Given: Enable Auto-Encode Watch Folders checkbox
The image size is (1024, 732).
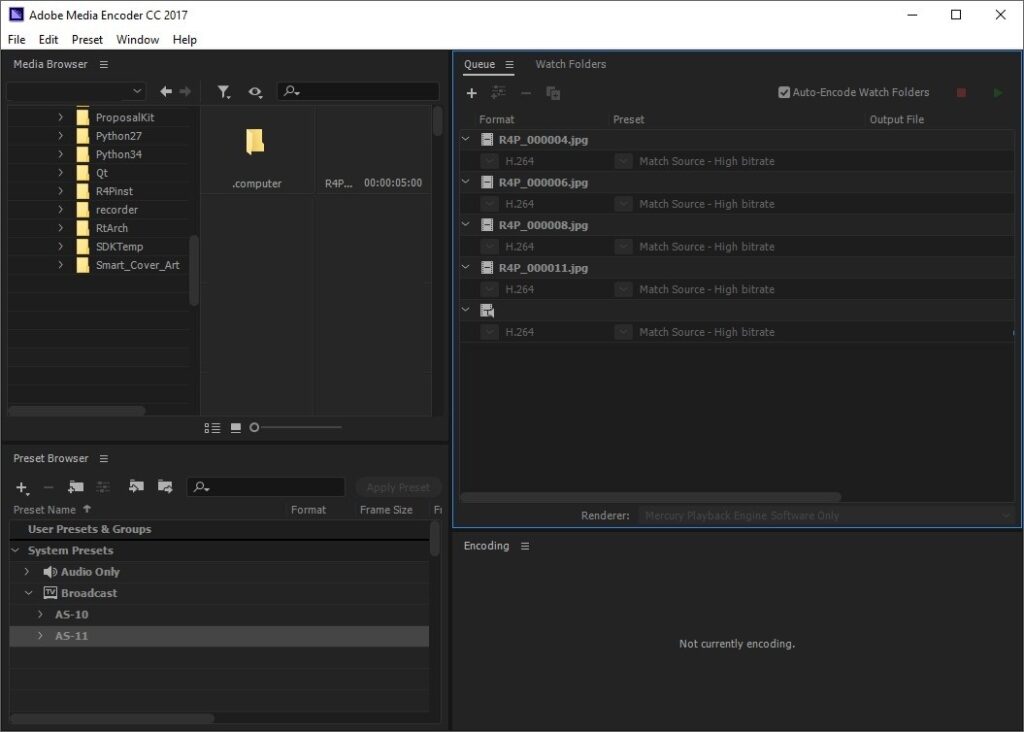Looking at the screenshot, I should pyautogui.click(x=785, y=91).
